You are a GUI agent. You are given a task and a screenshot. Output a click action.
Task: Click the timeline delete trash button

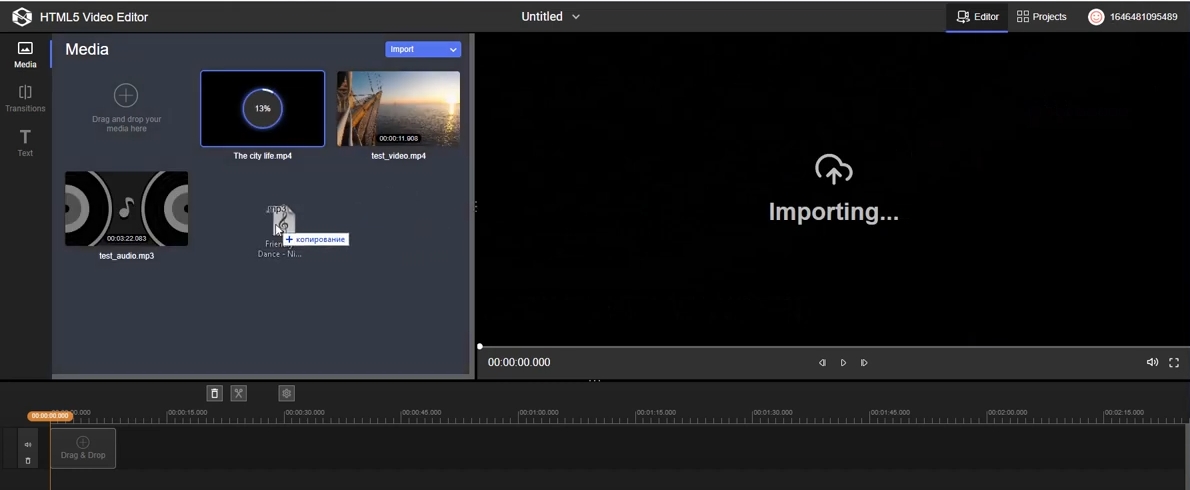point(215,393)
